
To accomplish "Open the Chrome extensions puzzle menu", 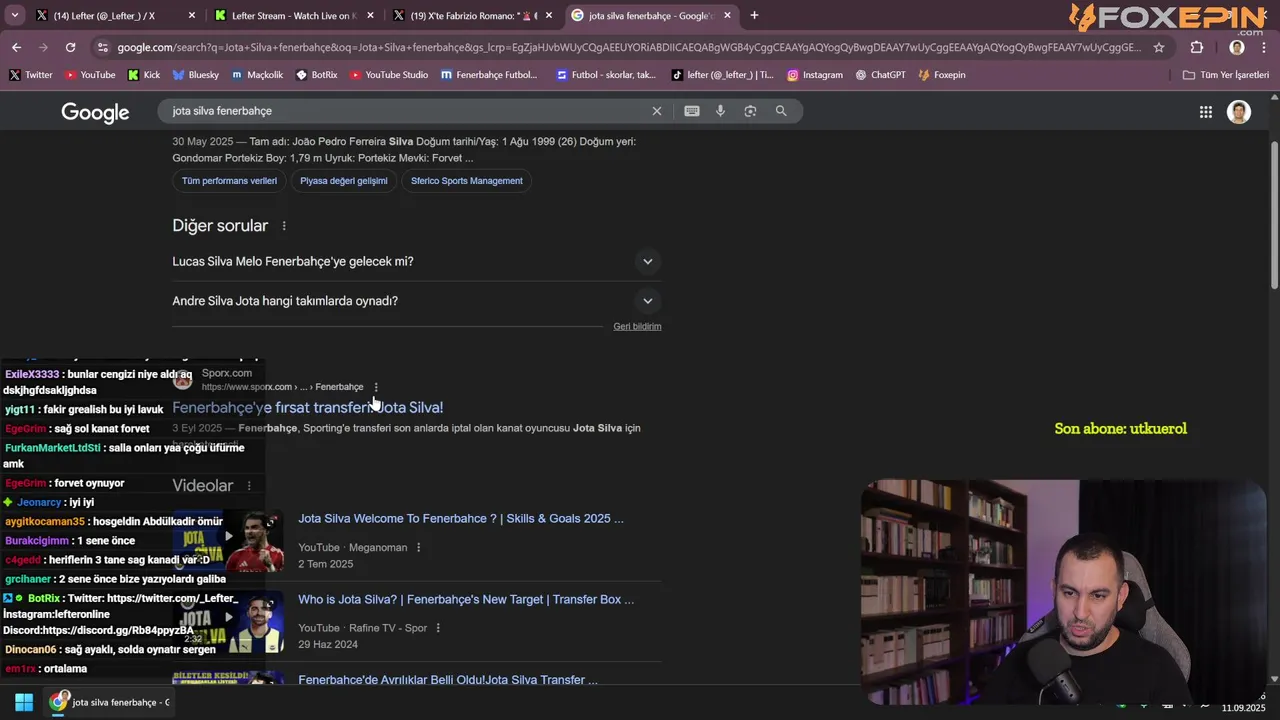I will click(x=1197, y=47).
